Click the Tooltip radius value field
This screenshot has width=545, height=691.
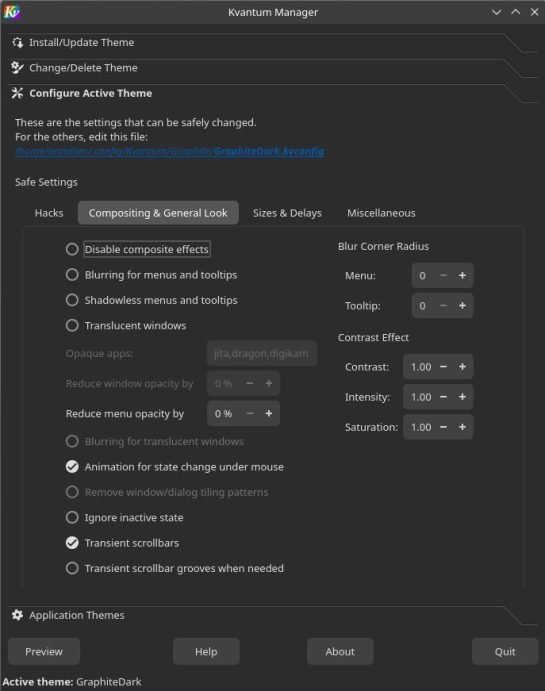423,305
